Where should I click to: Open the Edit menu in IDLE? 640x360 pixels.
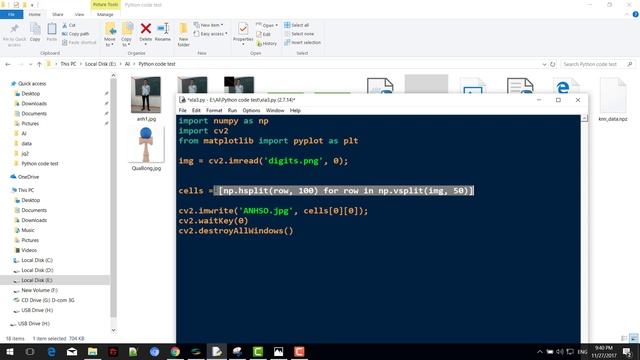point(196,111)
